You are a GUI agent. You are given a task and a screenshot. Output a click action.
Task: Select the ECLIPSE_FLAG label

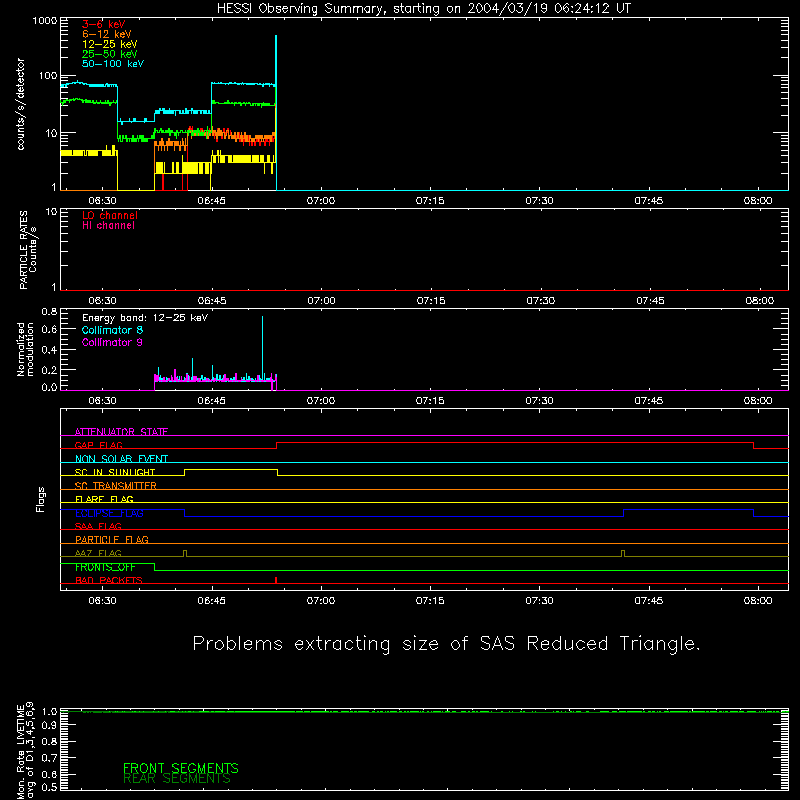109,513
